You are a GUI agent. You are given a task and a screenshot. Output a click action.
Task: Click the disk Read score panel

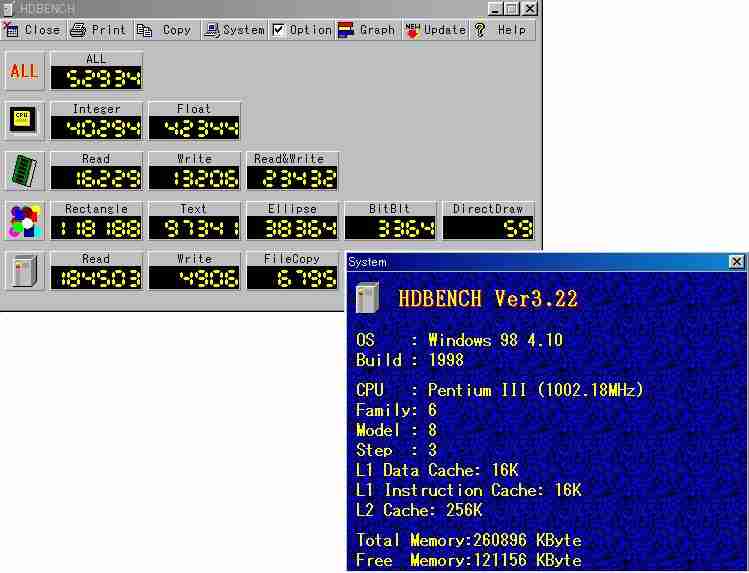point(96,271)
